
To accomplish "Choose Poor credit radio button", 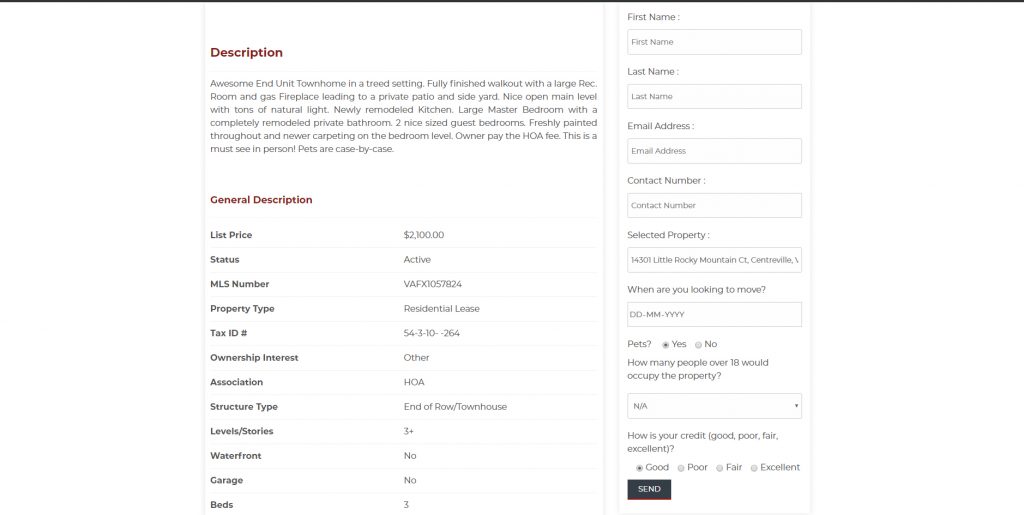I will point(681,468).
